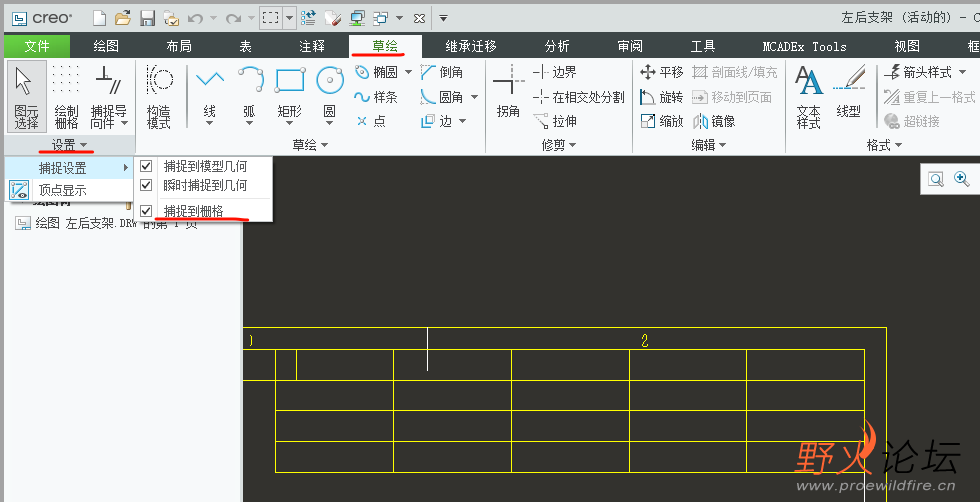Open the 捕捉设置 submenu item
The image size is (980, 502).
point(69,168)
